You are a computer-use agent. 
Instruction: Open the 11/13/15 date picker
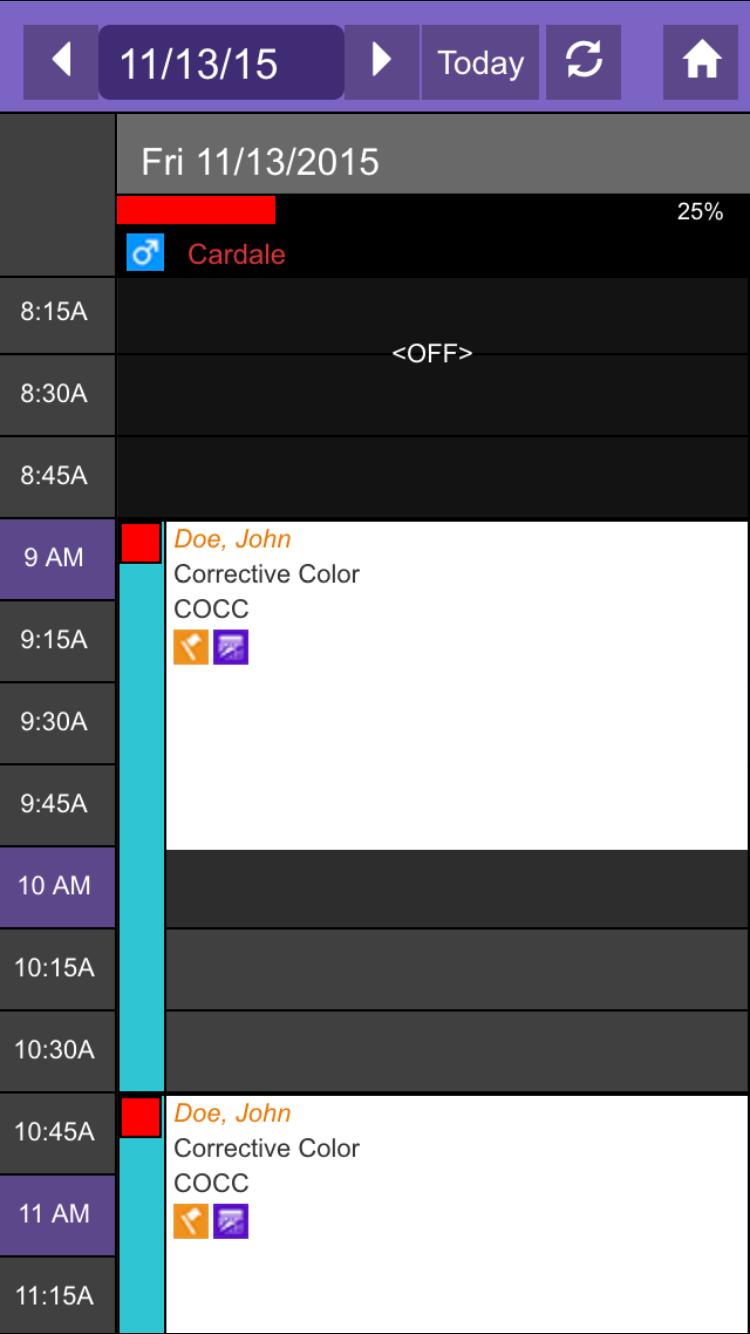click(221, 62)
